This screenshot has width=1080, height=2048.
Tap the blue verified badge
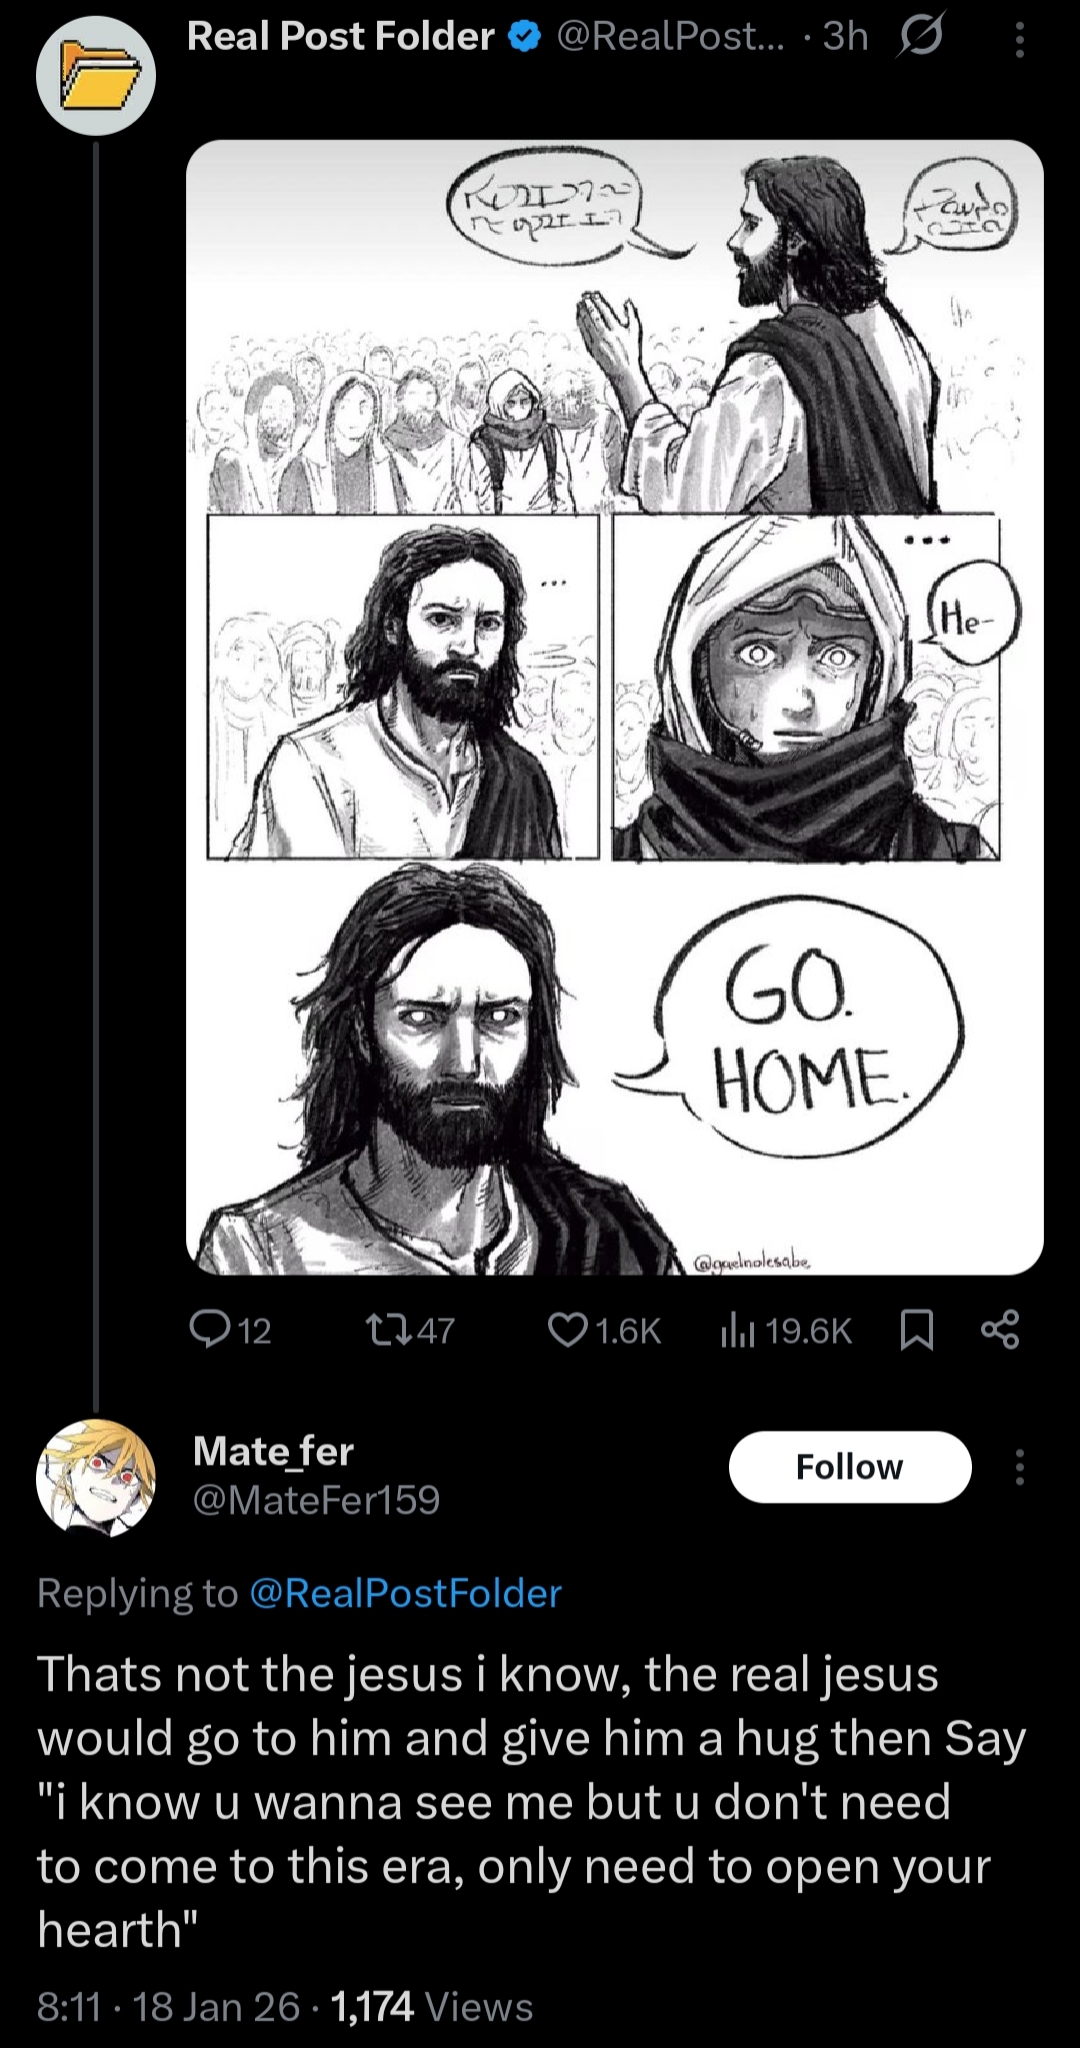(x=526, y=37)
